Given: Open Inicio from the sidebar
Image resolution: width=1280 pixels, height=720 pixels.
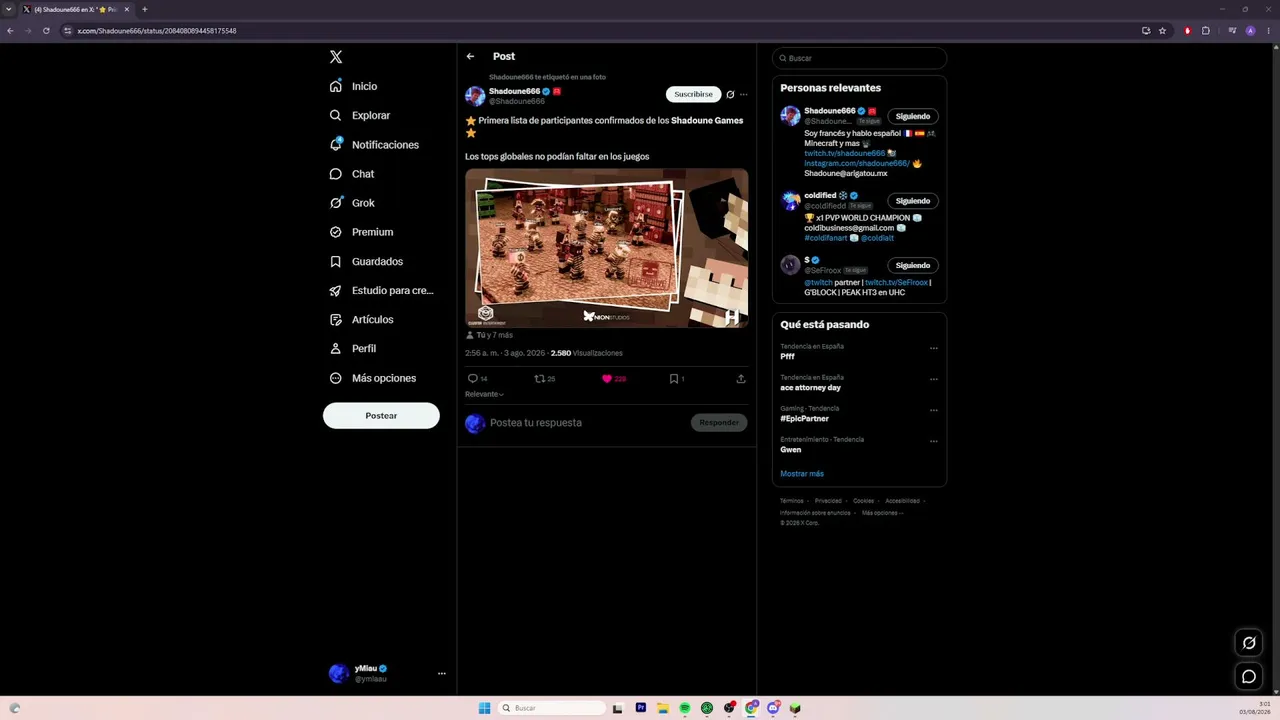Looking at the screenshot, I should (354, 86).
